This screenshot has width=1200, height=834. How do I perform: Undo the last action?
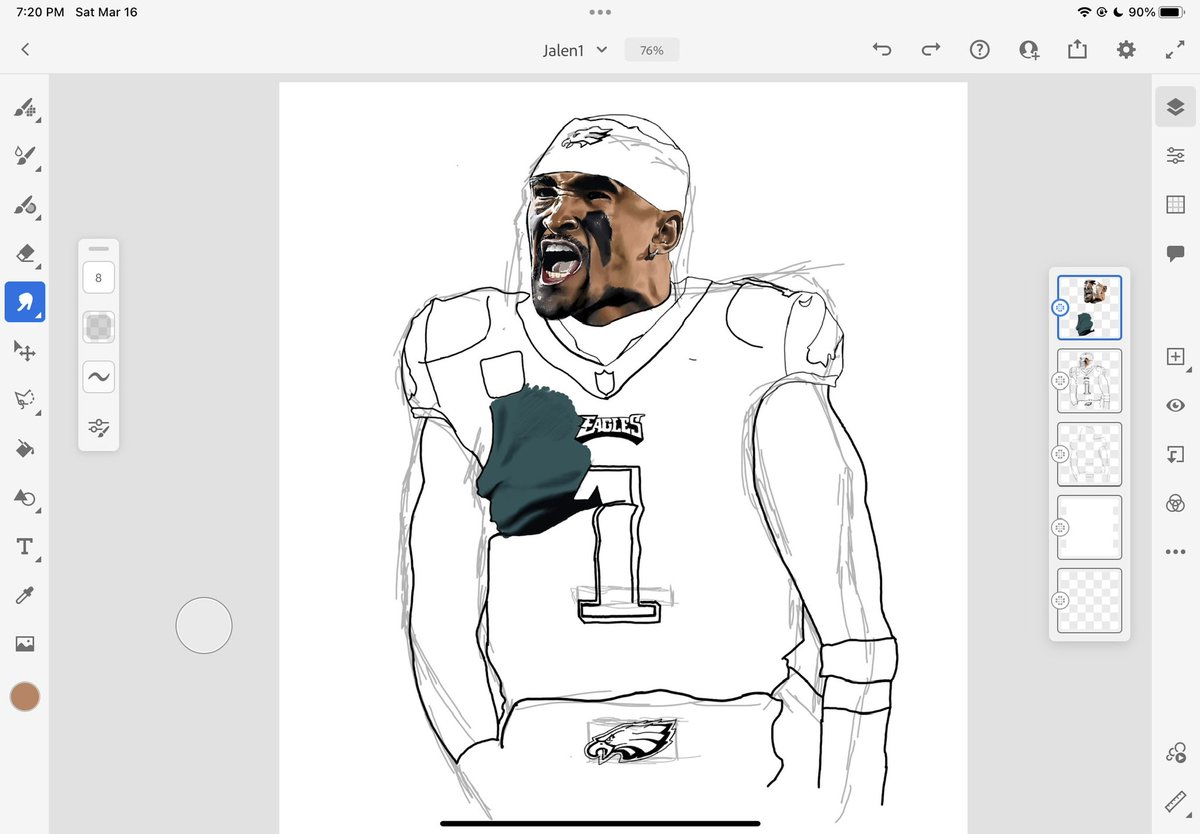(x=882, y=49)
